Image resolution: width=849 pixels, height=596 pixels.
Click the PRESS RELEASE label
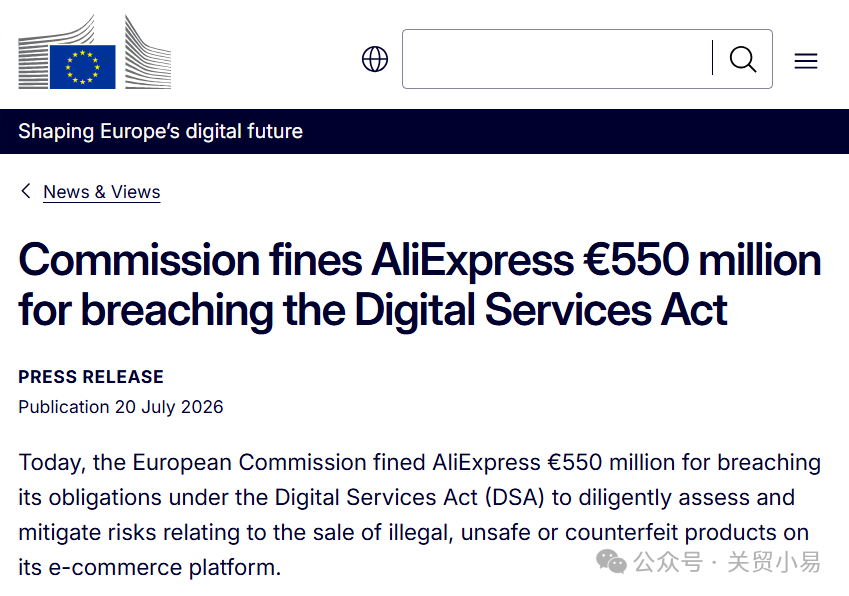91,377
